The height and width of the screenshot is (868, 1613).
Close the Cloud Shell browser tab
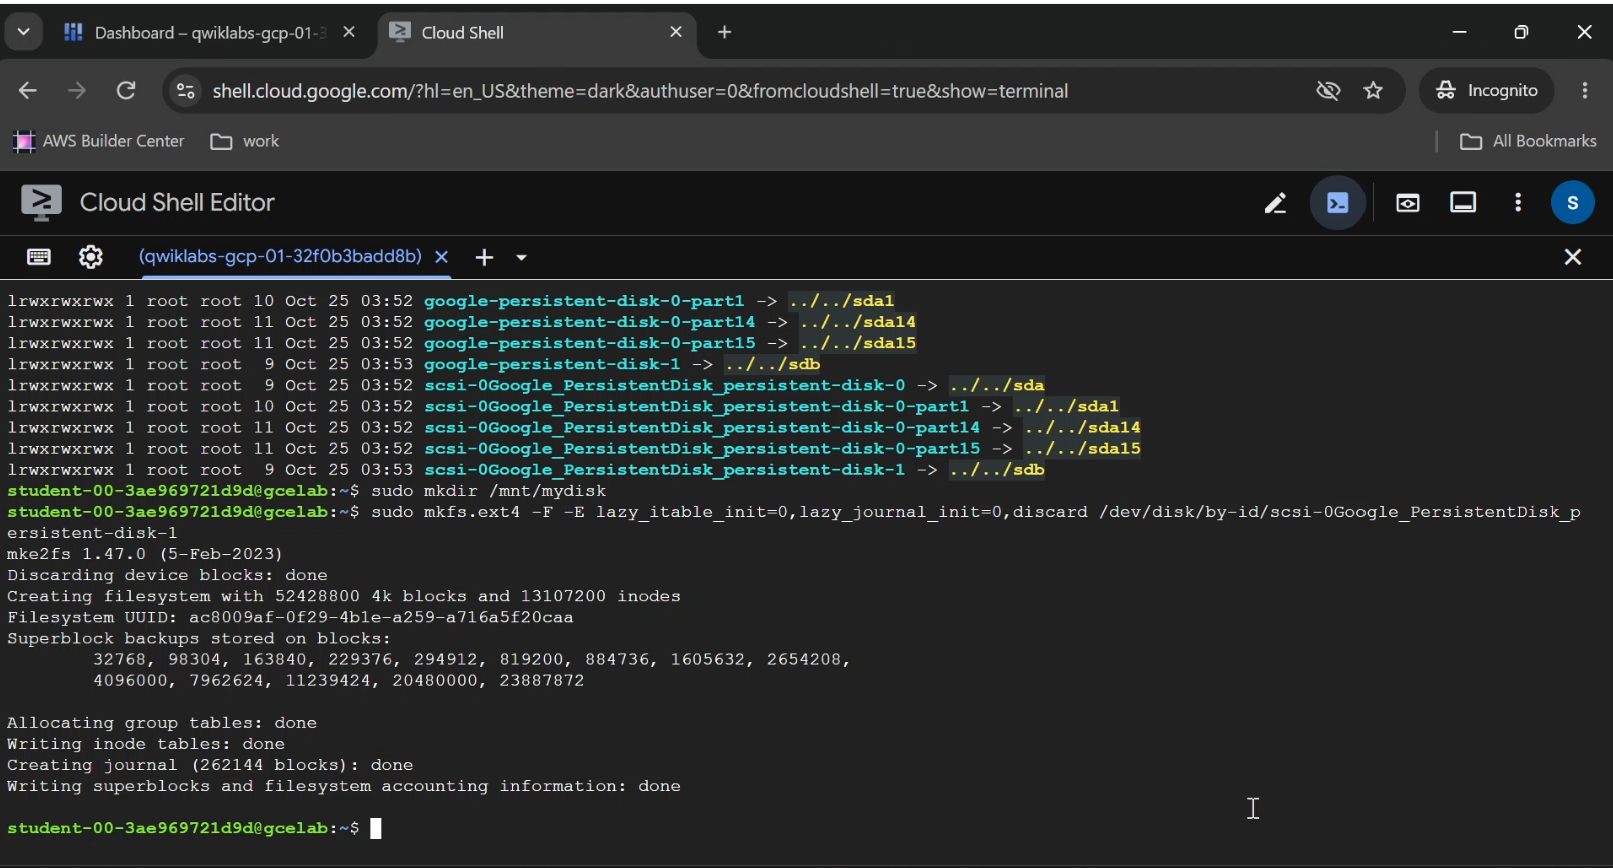676,32
